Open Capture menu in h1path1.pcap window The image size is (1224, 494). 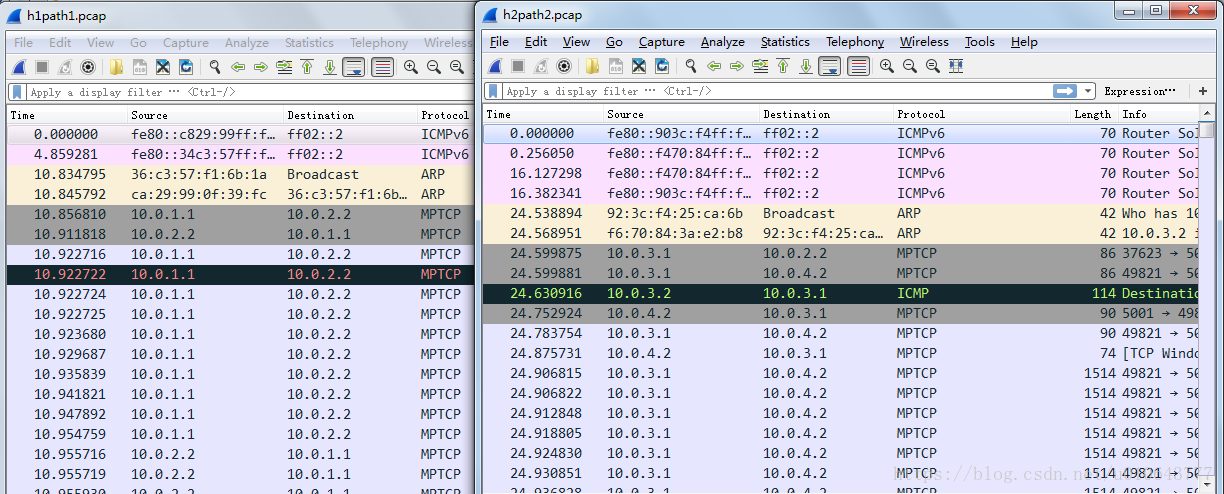coord(186,43)
